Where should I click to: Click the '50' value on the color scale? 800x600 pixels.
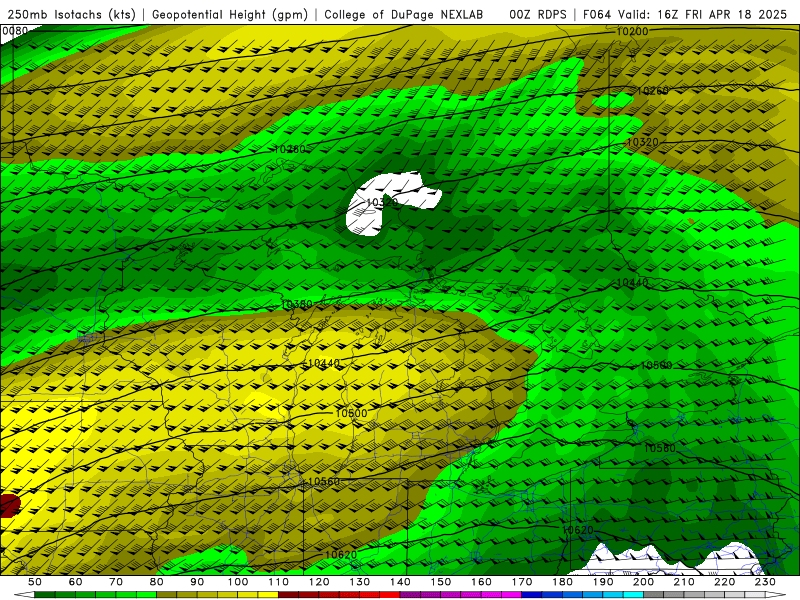(x=35, y=582)
